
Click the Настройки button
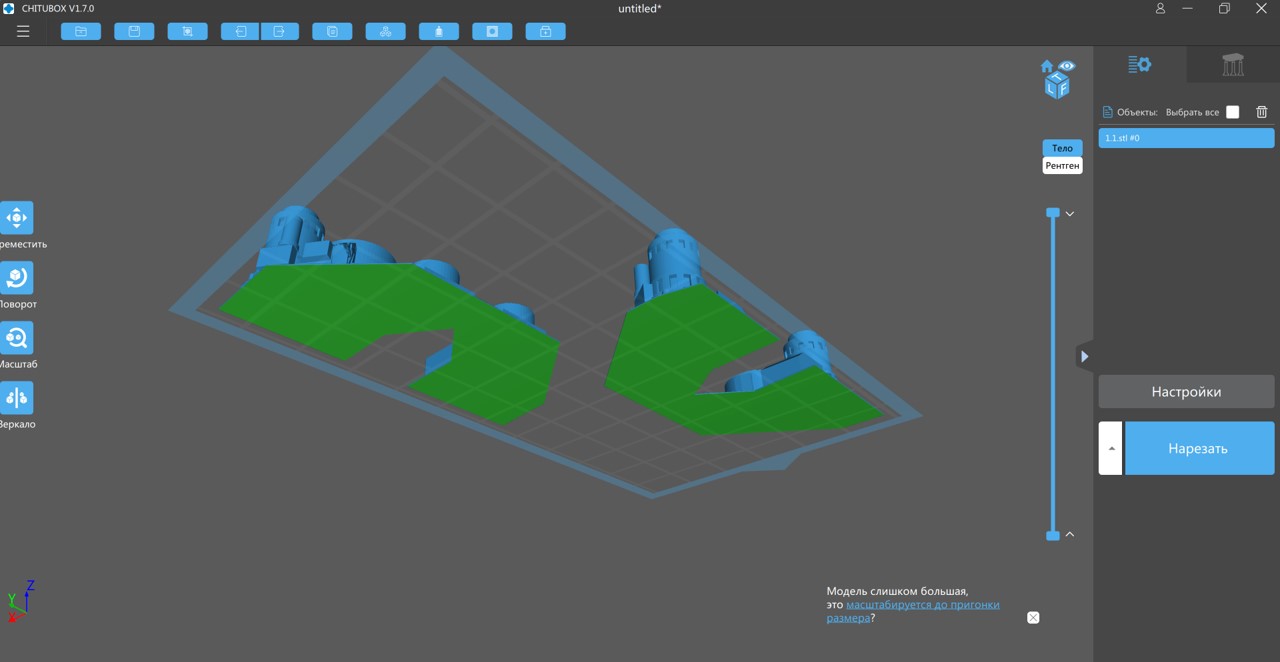1186,392
